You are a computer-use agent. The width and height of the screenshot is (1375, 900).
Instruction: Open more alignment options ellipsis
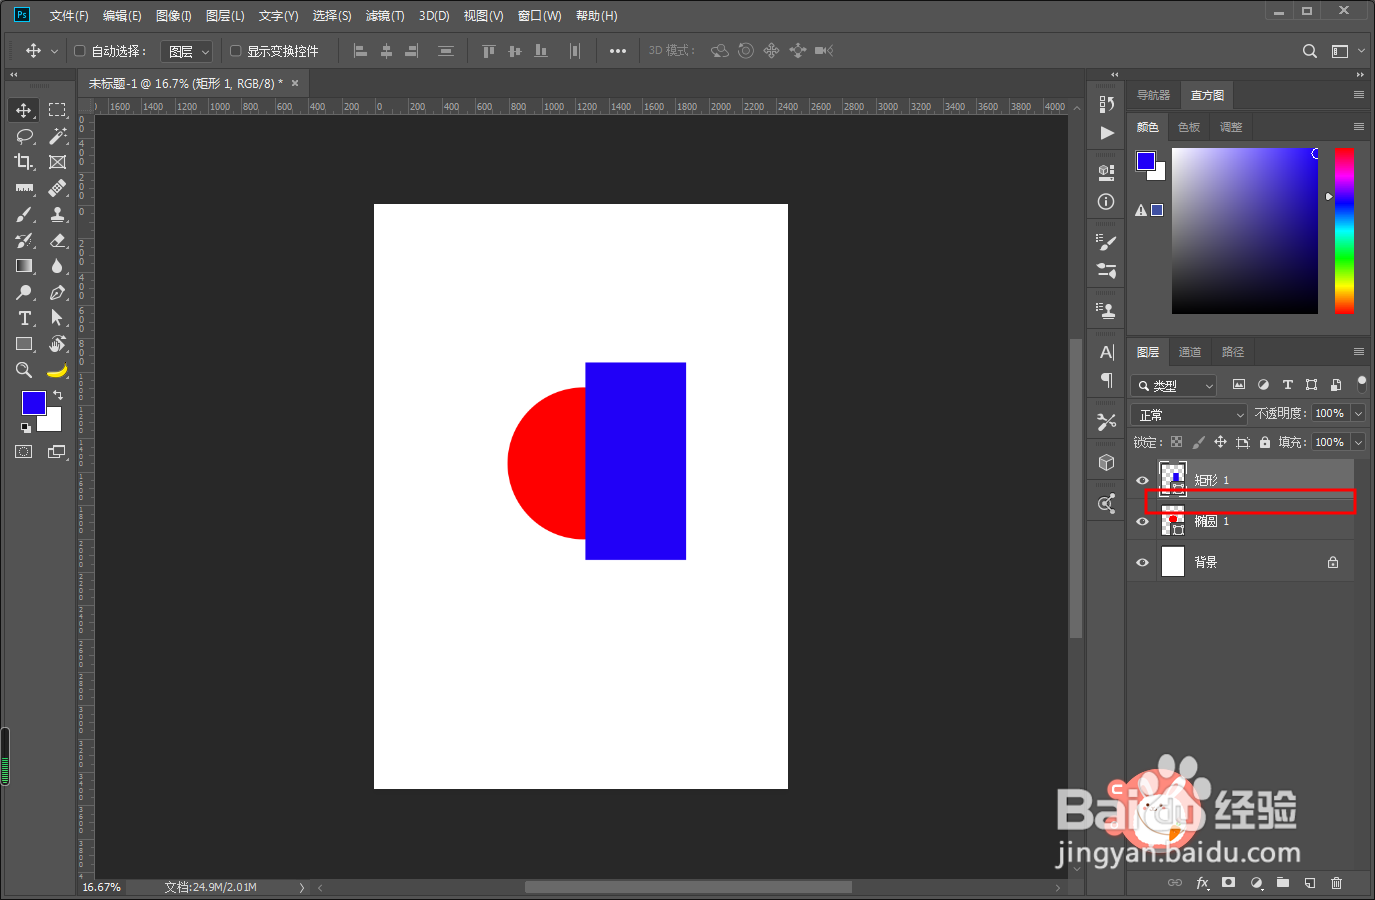pos(618,51)
